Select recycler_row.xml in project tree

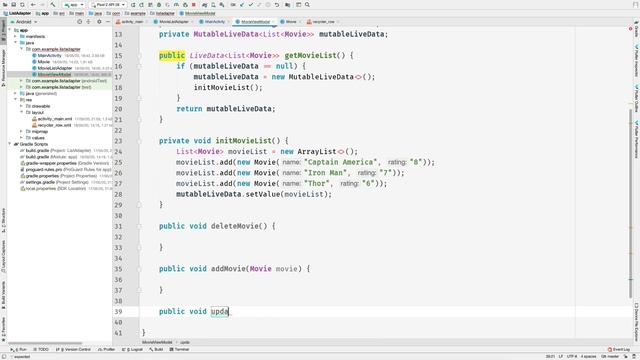(x=54, y=125)
